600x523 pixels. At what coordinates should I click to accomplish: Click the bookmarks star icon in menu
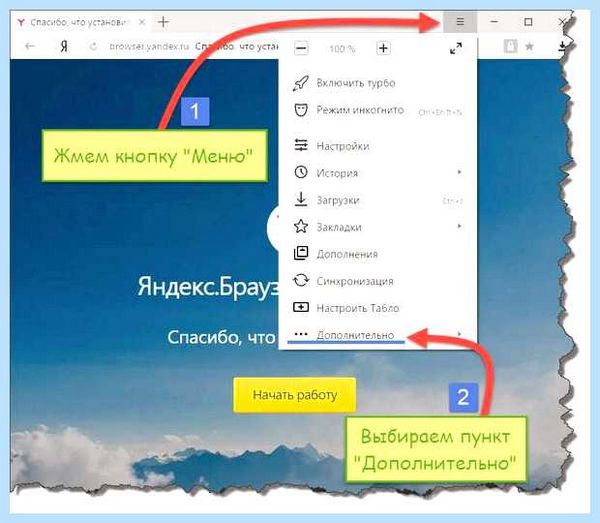(301, 226)
